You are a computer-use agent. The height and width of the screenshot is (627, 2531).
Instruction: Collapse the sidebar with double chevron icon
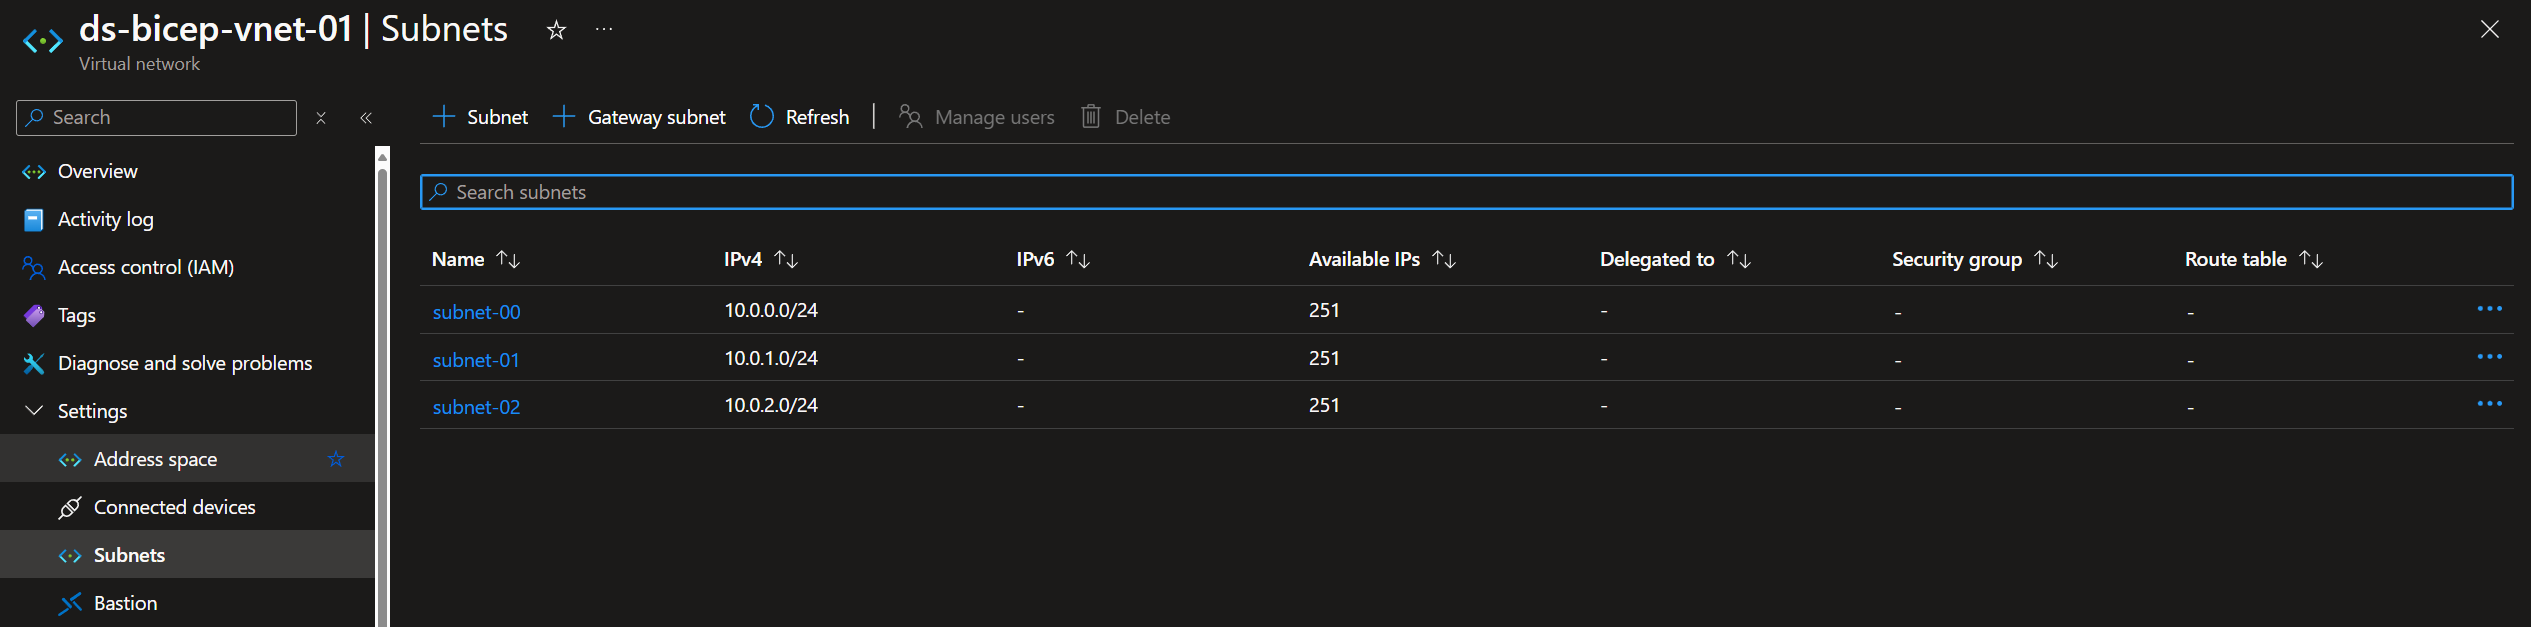[366, 118]
